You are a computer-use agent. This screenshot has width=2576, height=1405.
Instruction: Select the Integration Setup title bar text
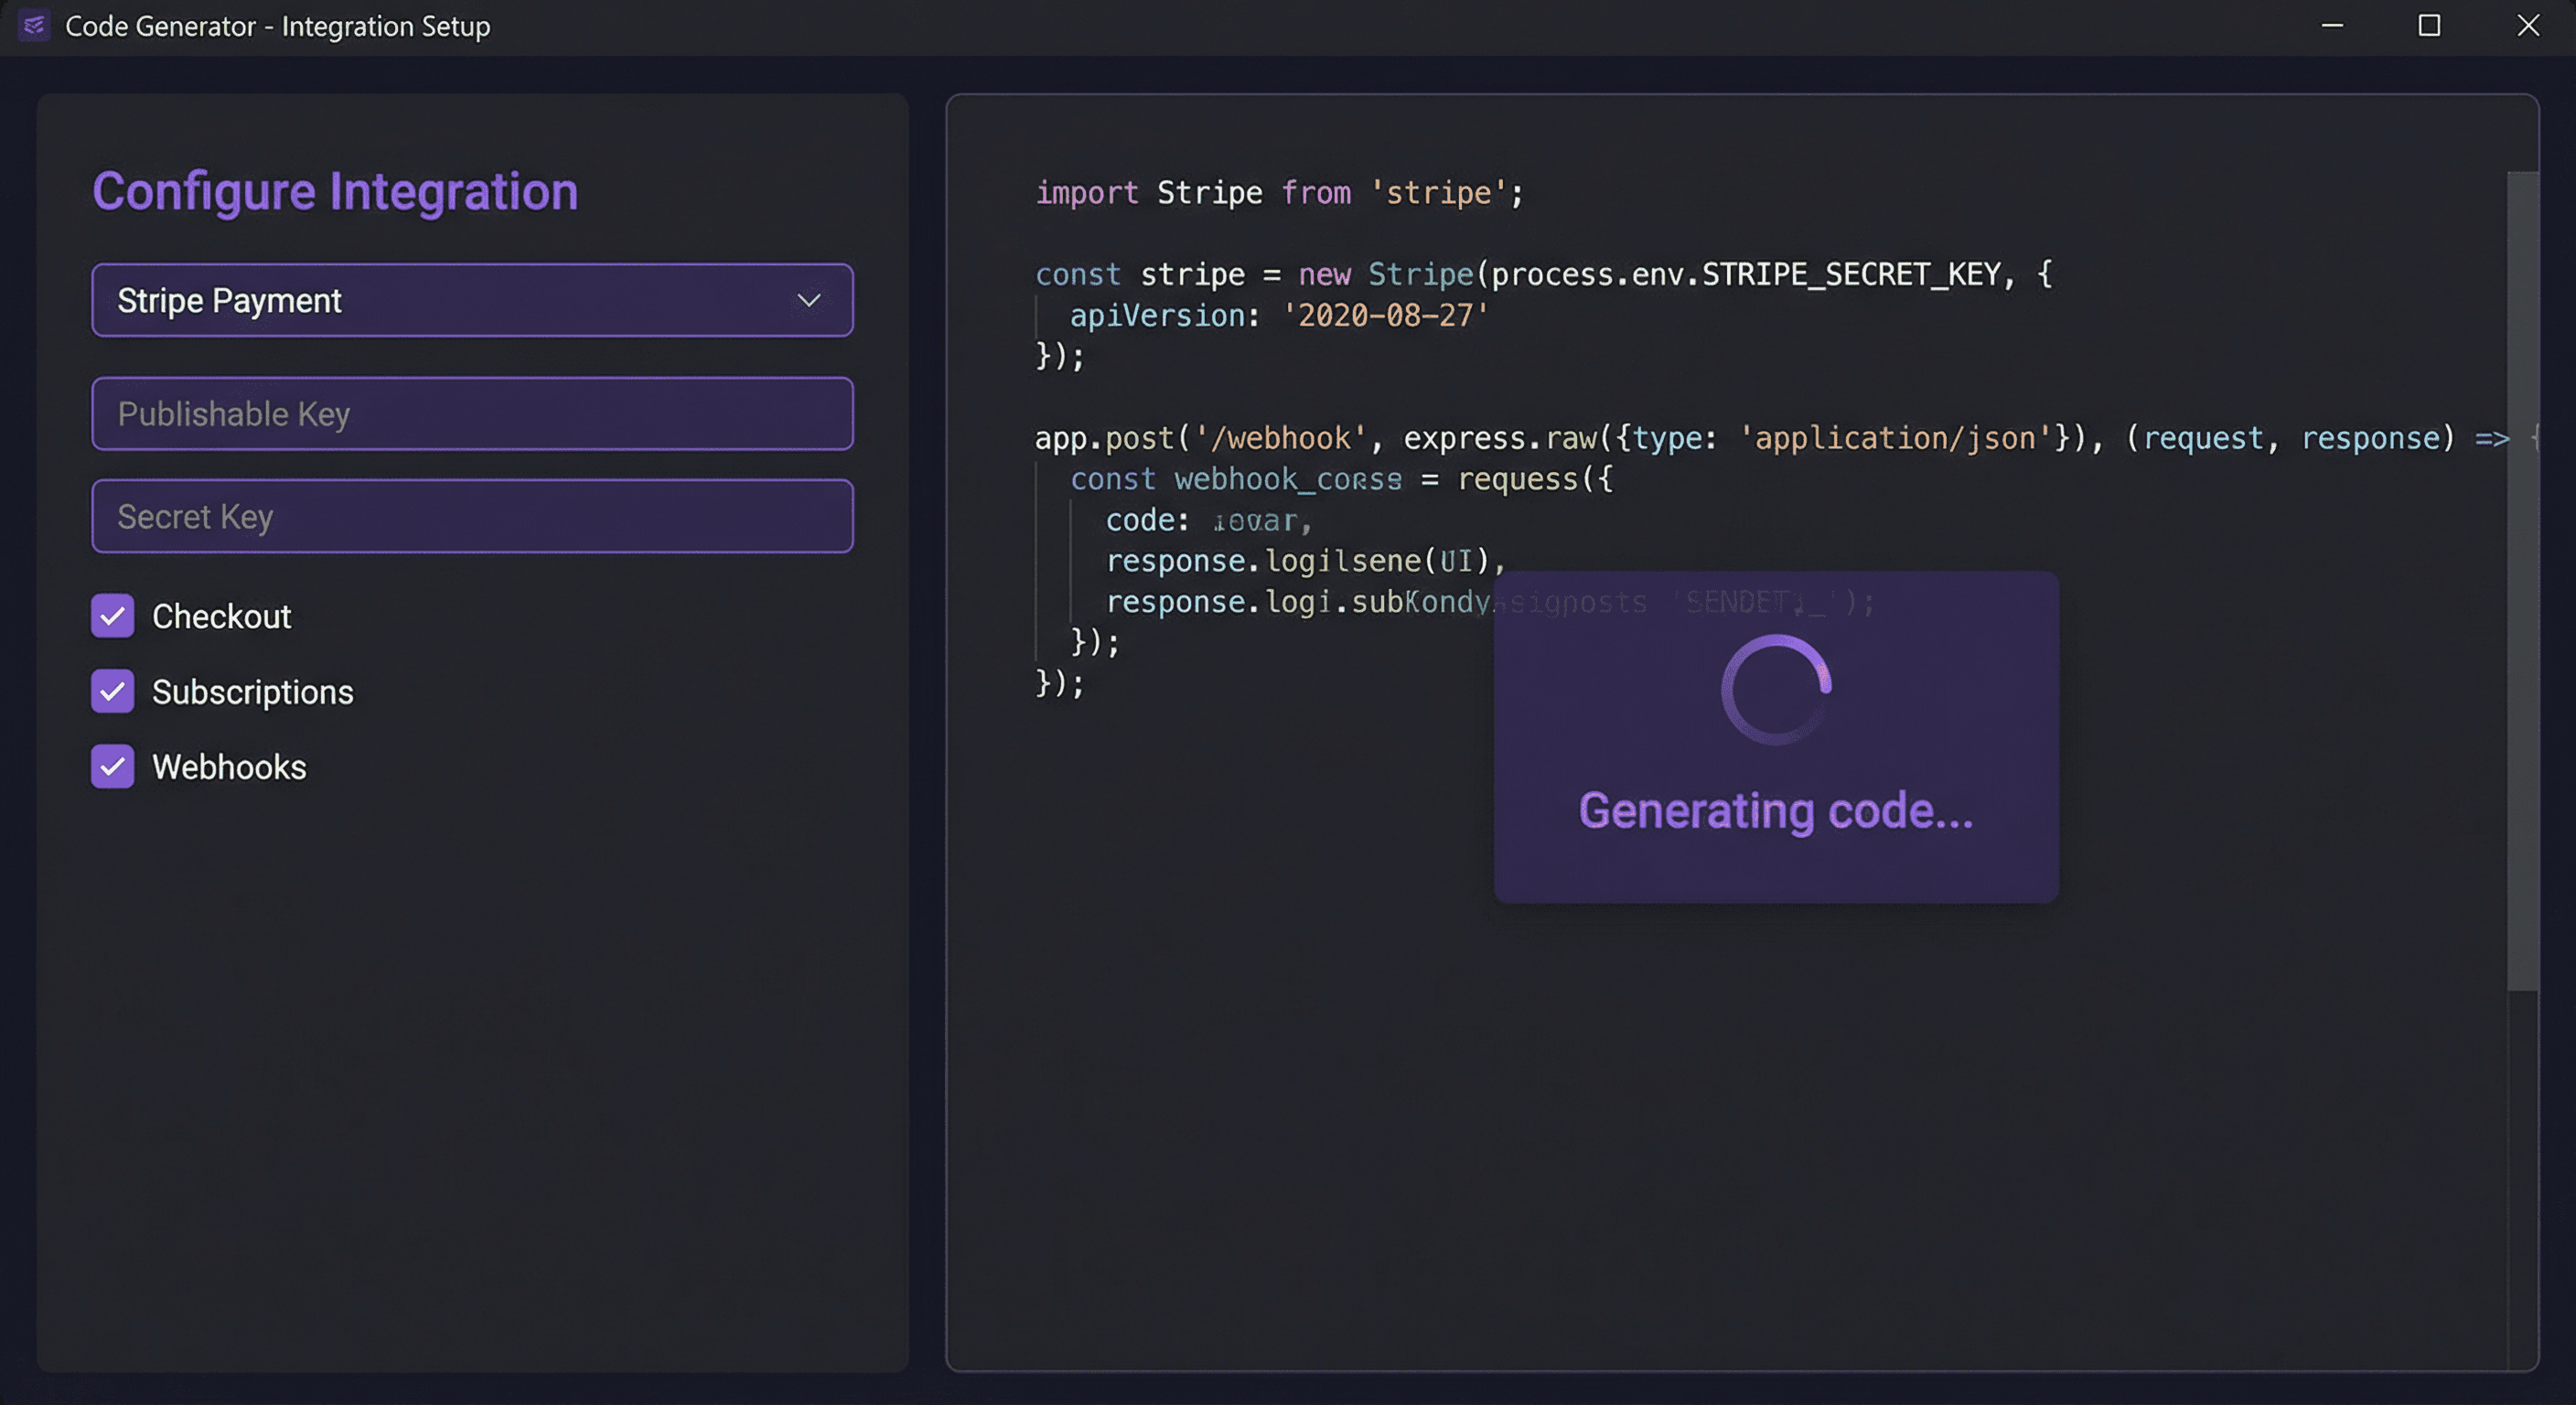tap(277, 26)
